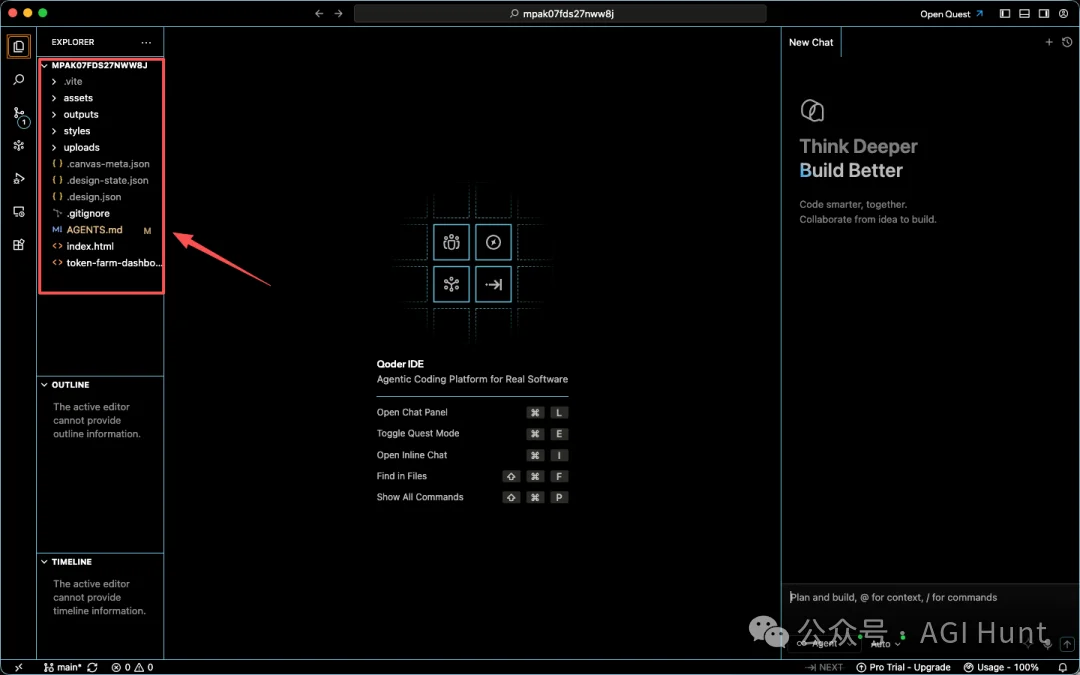1080x675 pixels.
Task: Open the Run and Debug view
Action: [19, 178]
